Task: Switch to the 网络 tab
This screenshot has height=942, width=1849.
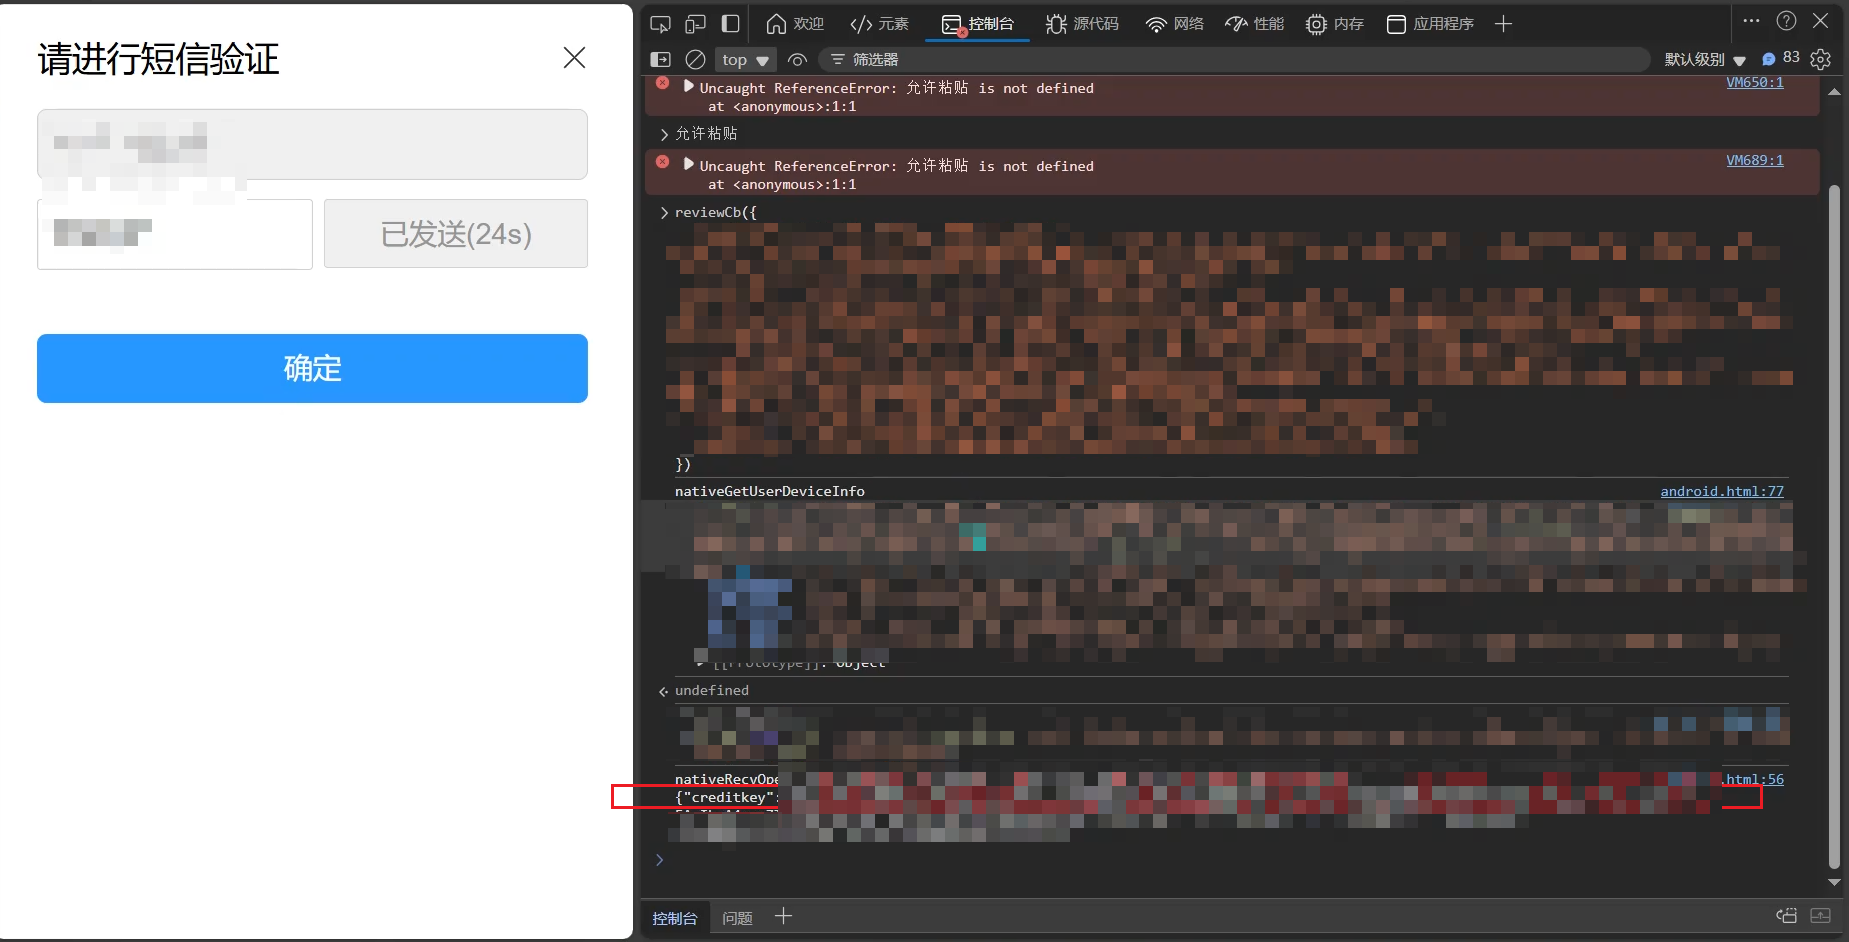Action: [1175, 24]
